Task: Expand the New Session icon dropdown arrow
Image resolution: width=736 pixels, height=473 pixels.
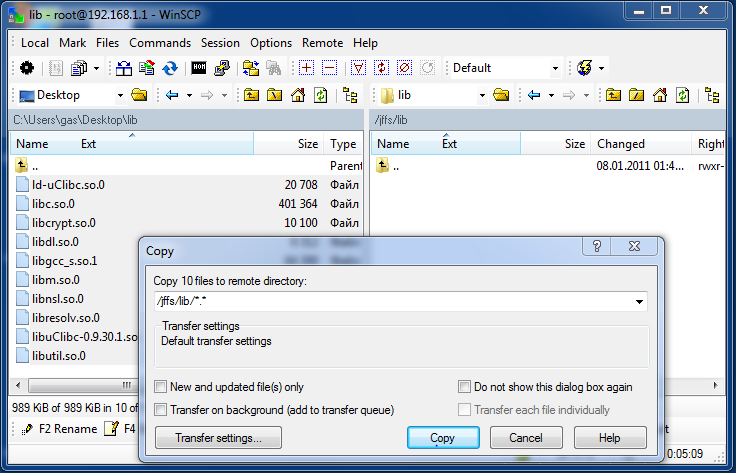Action: pyautogui.click(x=601, y=68)
